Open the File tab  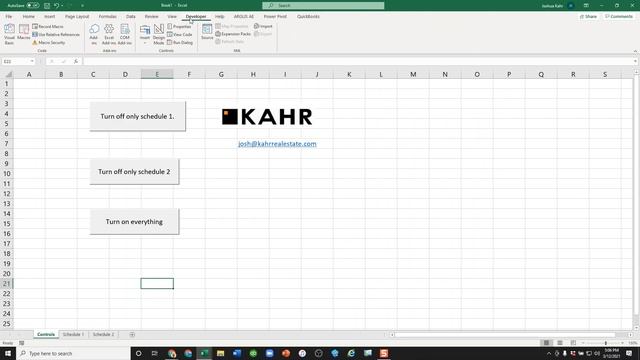pos(9,16)
